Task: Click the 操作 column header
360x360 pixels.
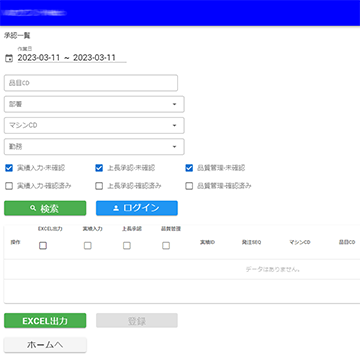Action: pyautogui.click(x=15, y=242)
